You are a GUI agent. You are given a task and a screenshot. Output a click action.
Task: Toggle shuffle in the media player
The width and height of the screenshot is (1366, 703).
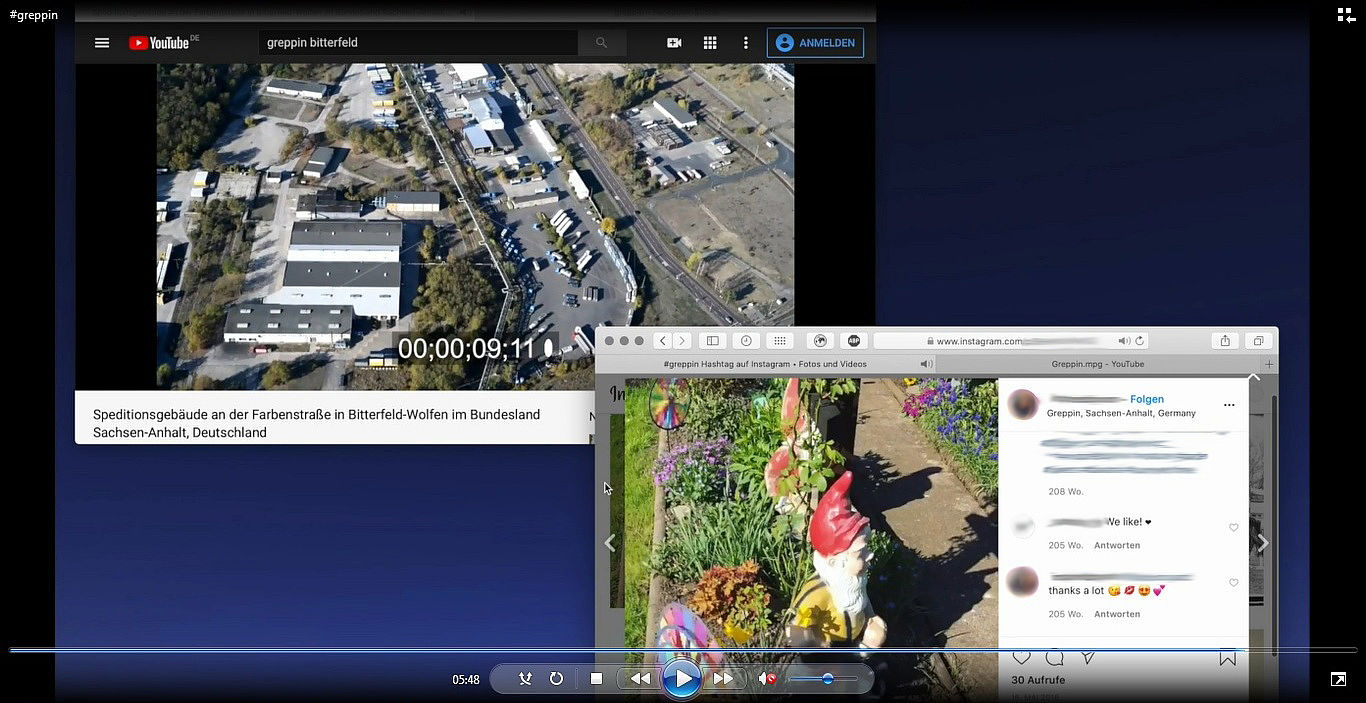tap(525, 679)
